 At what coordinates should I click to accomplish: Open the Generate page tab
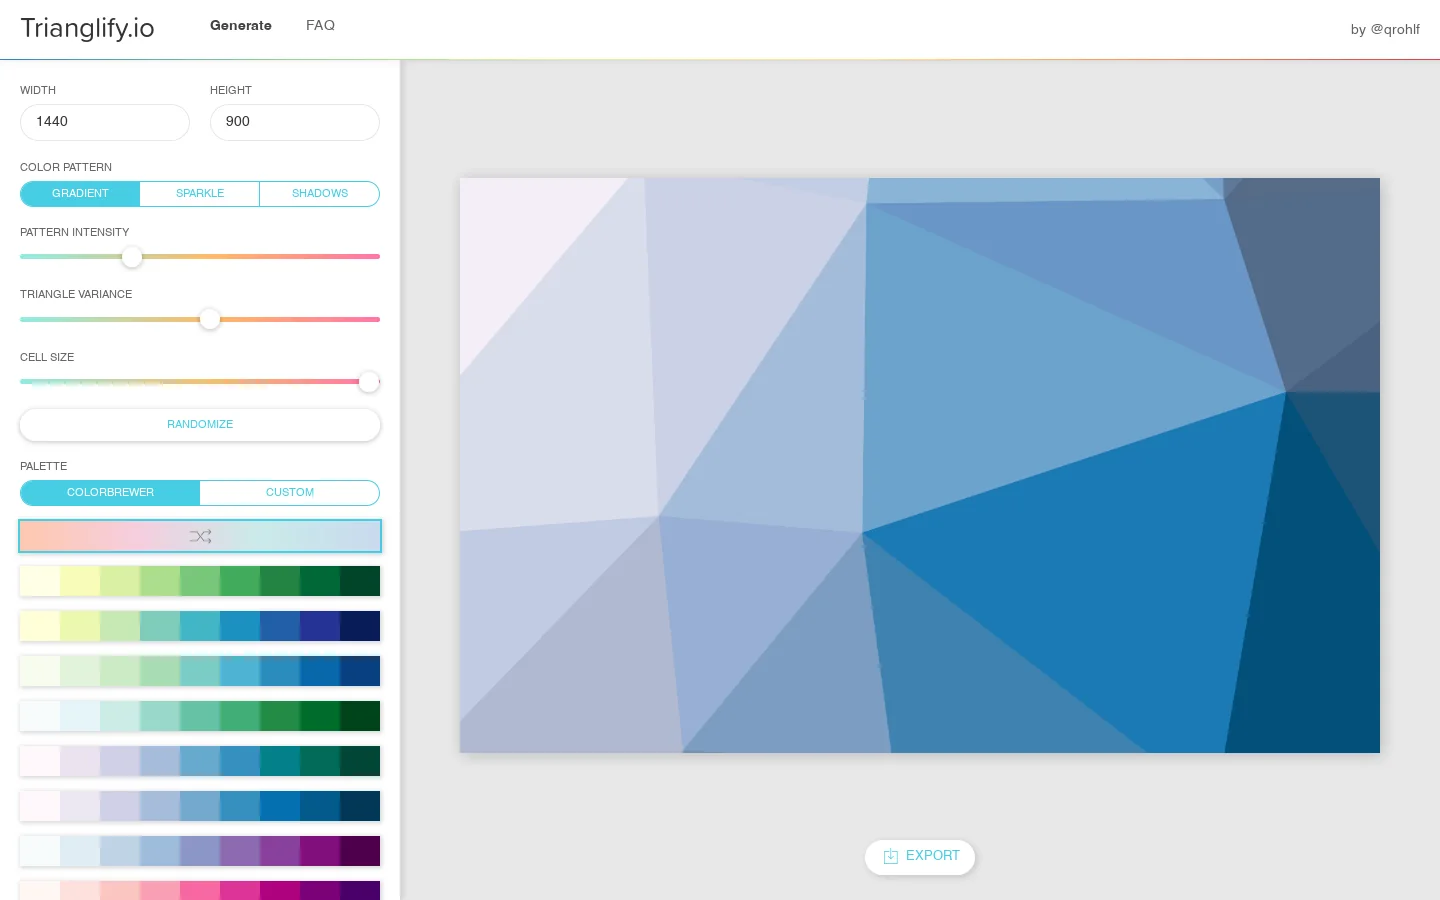pyautogui.click(x=241, y=26)
